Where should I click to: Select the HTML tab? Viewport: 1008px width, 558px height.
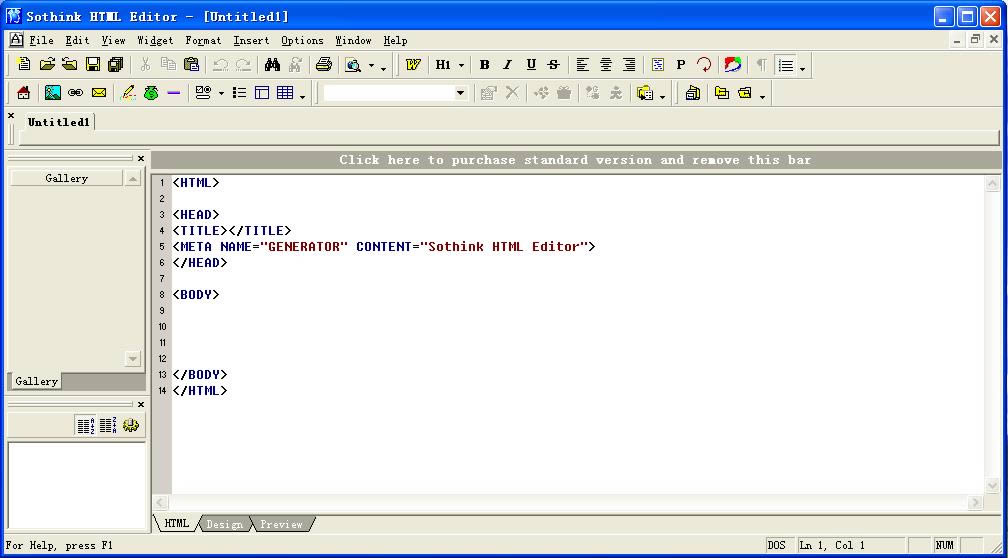(177, 523)
